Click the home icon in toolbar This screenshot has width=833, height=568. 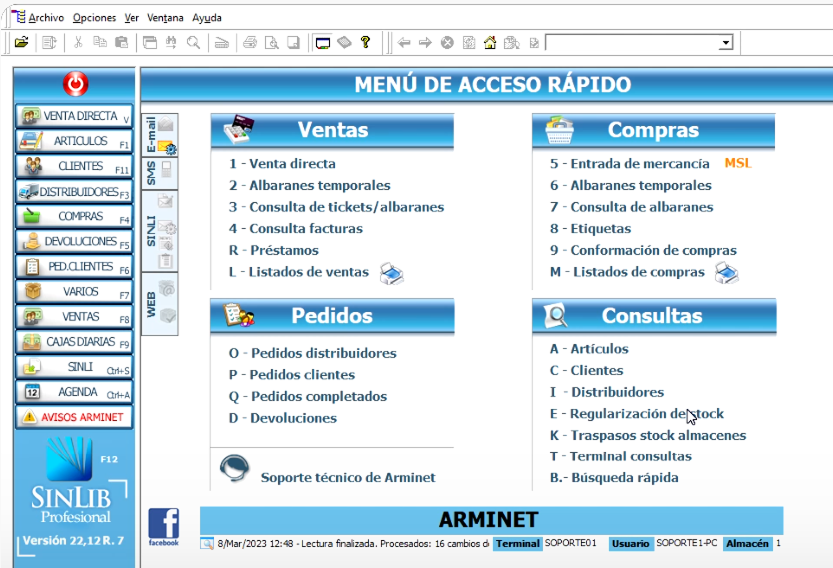coord(490,43)
